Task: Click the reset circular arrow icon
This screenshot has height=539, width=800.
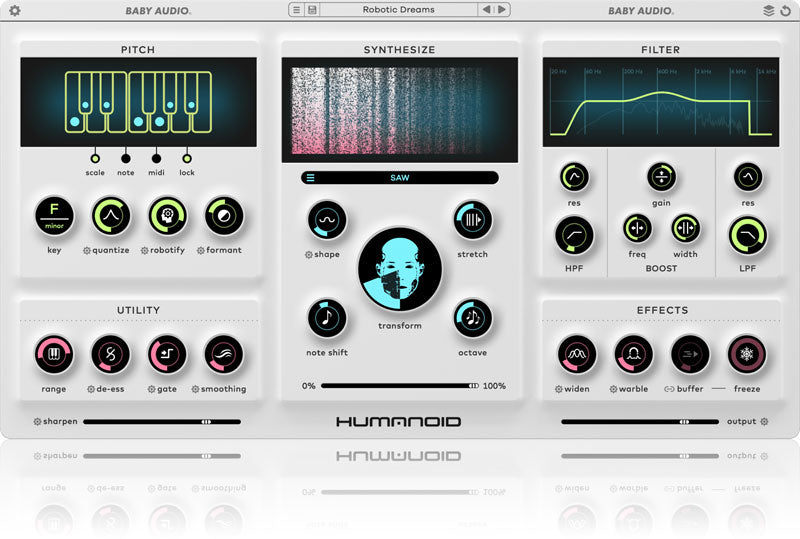Action: tap(786, 10)
